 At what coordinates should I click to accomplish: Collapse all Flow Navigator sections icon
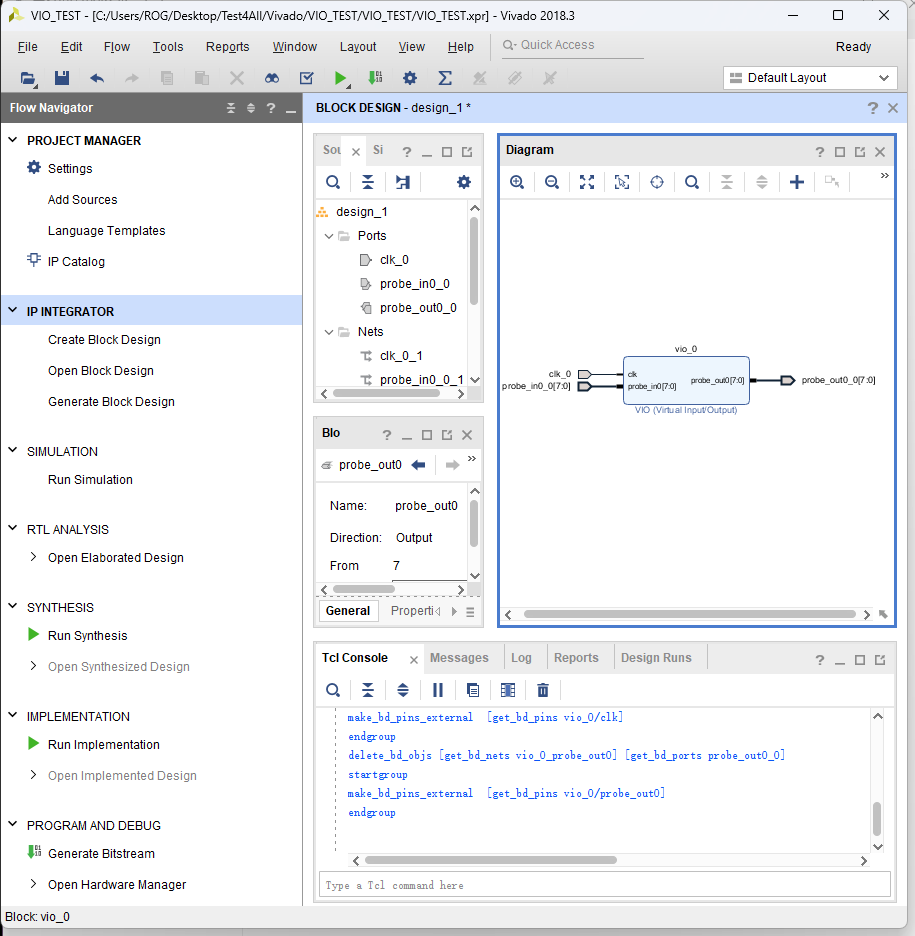[x=231, y=108]
